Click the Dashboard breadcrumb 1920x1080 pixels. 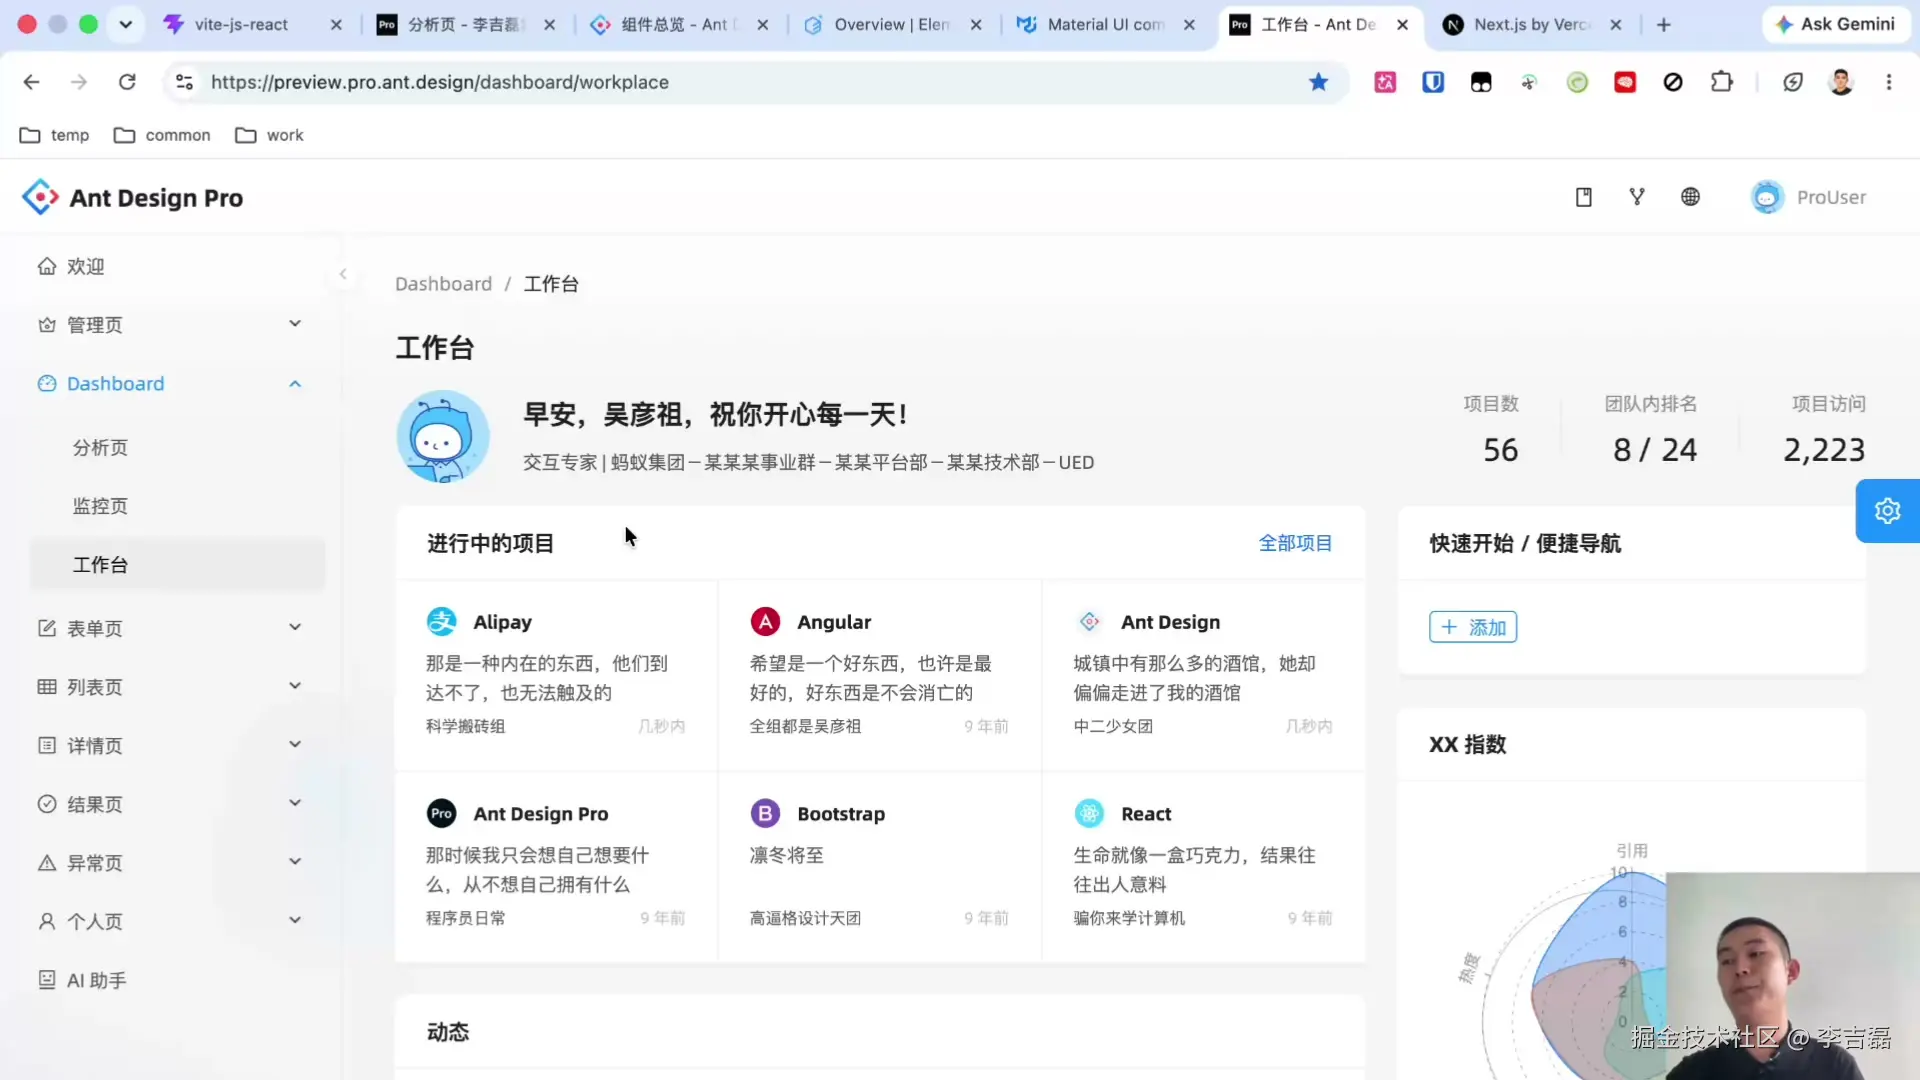click(443, 284)
